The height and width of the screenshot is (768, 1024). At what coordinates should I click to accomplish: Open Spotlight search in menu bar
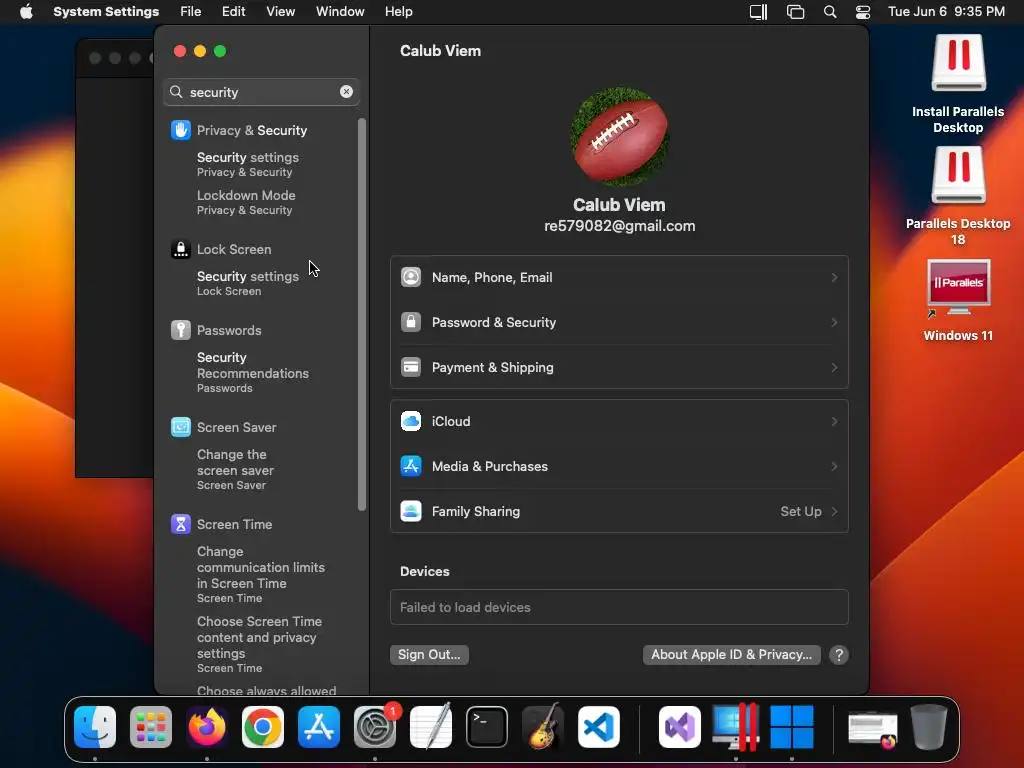pyautogui.click(x=830, y=12)
